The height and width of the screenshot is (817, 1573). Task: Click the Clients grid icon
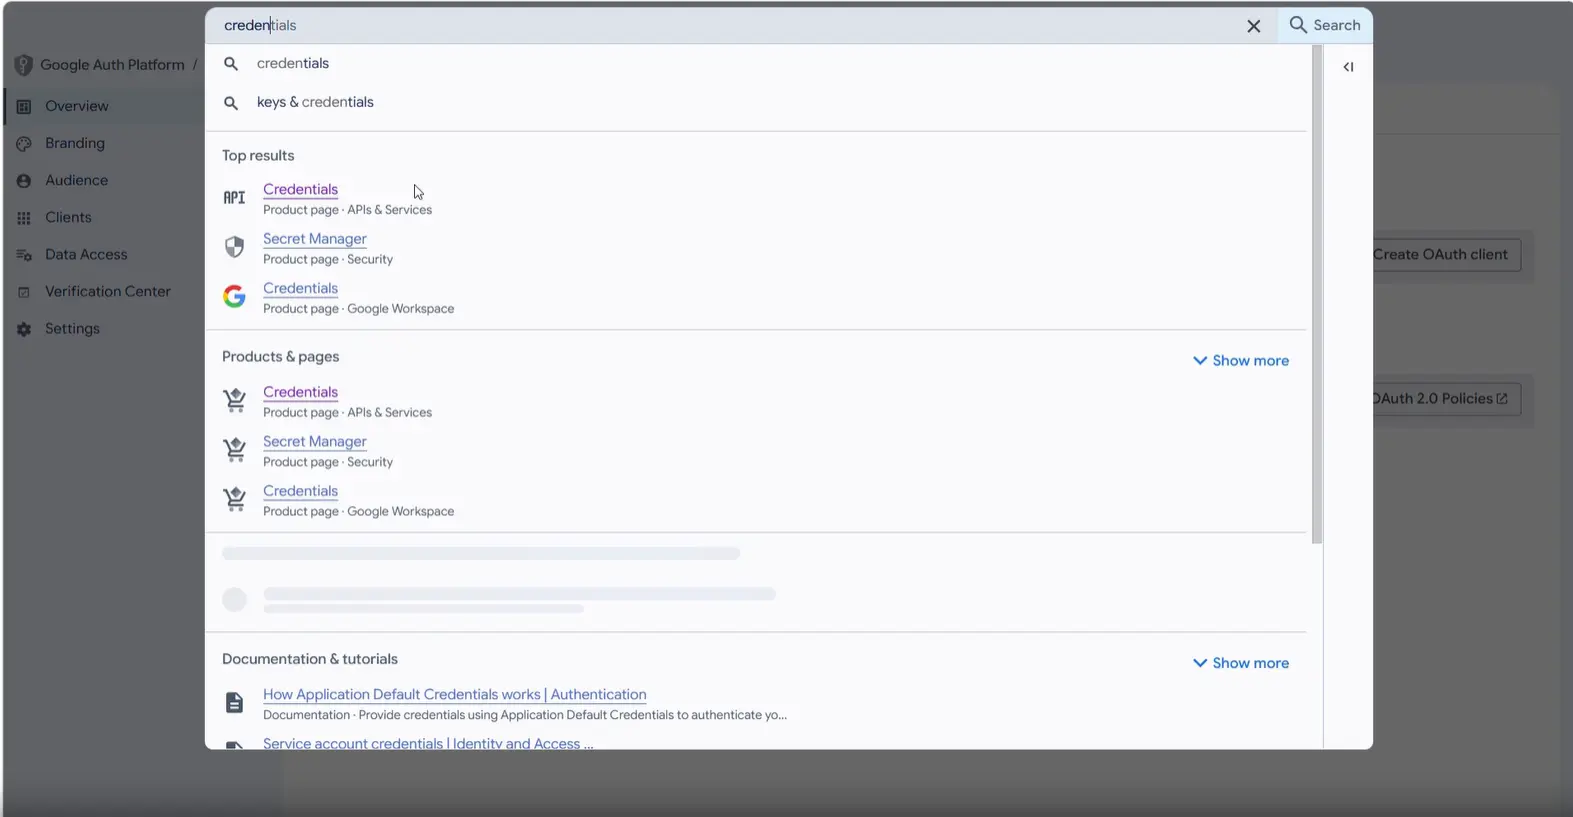click(24, 218)
